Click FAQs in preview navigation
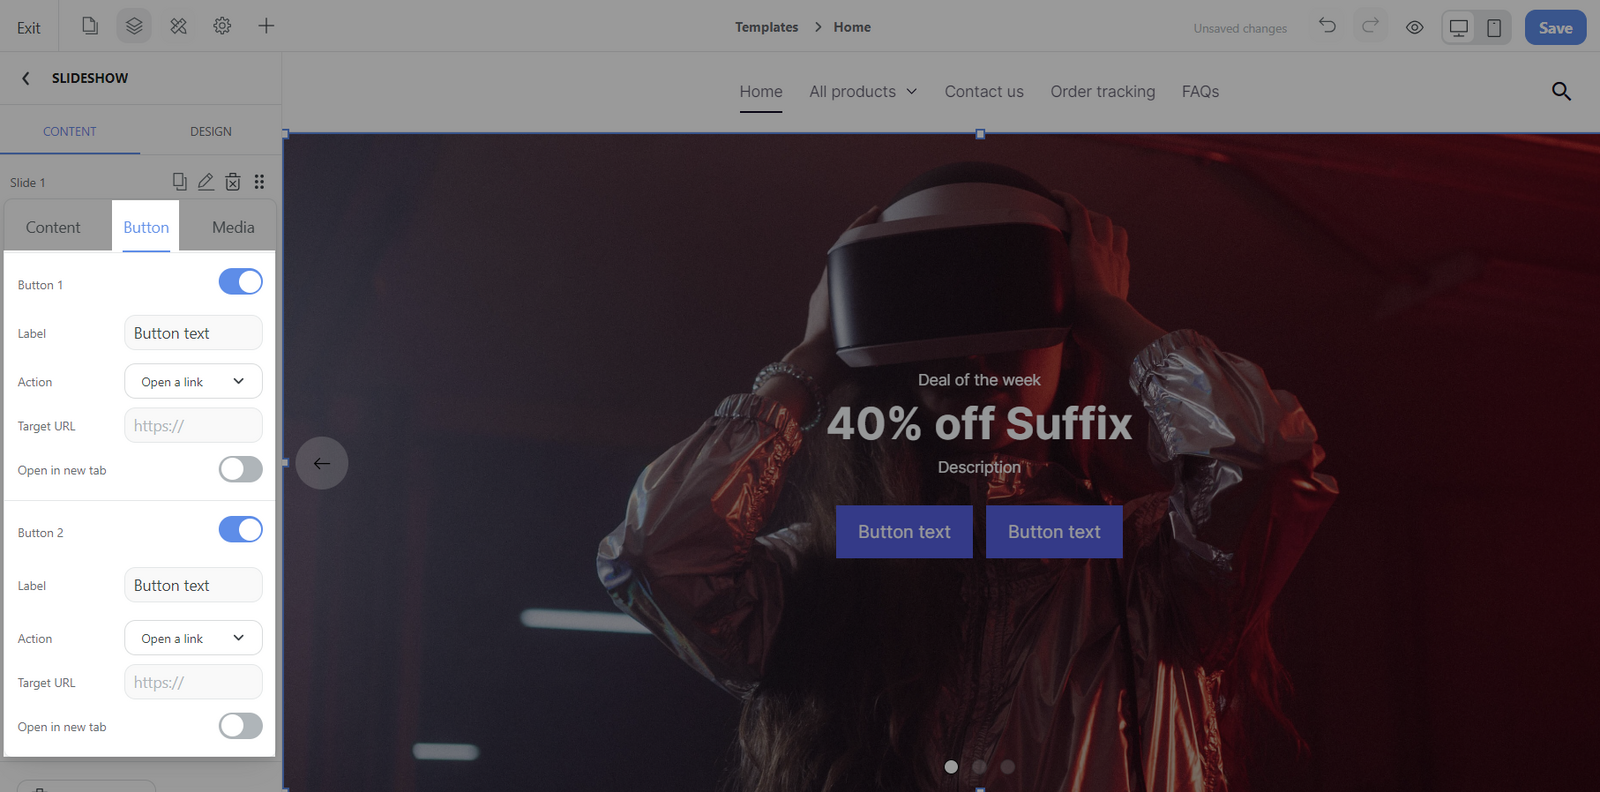Image resolution: width=1600 pixels, height=792 pixels. [x=1200, y=91]
